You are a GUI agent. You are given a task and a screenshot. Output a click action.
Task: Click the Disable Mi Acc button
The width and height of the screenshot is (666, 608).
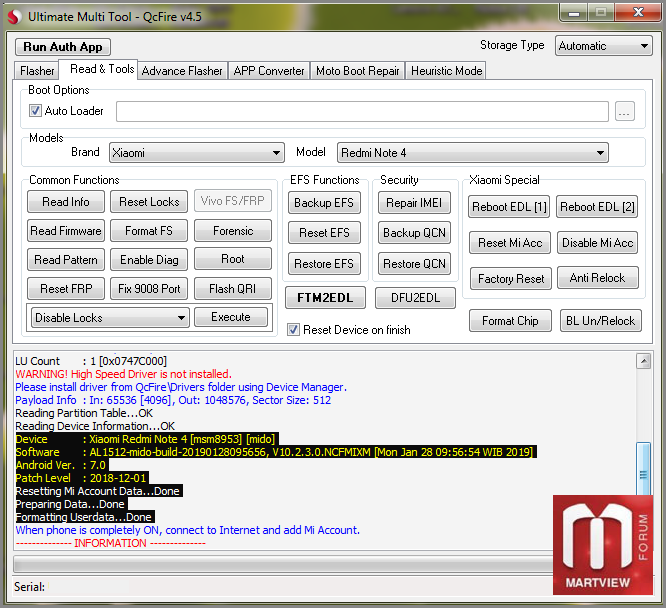click(x=597, y=243)
